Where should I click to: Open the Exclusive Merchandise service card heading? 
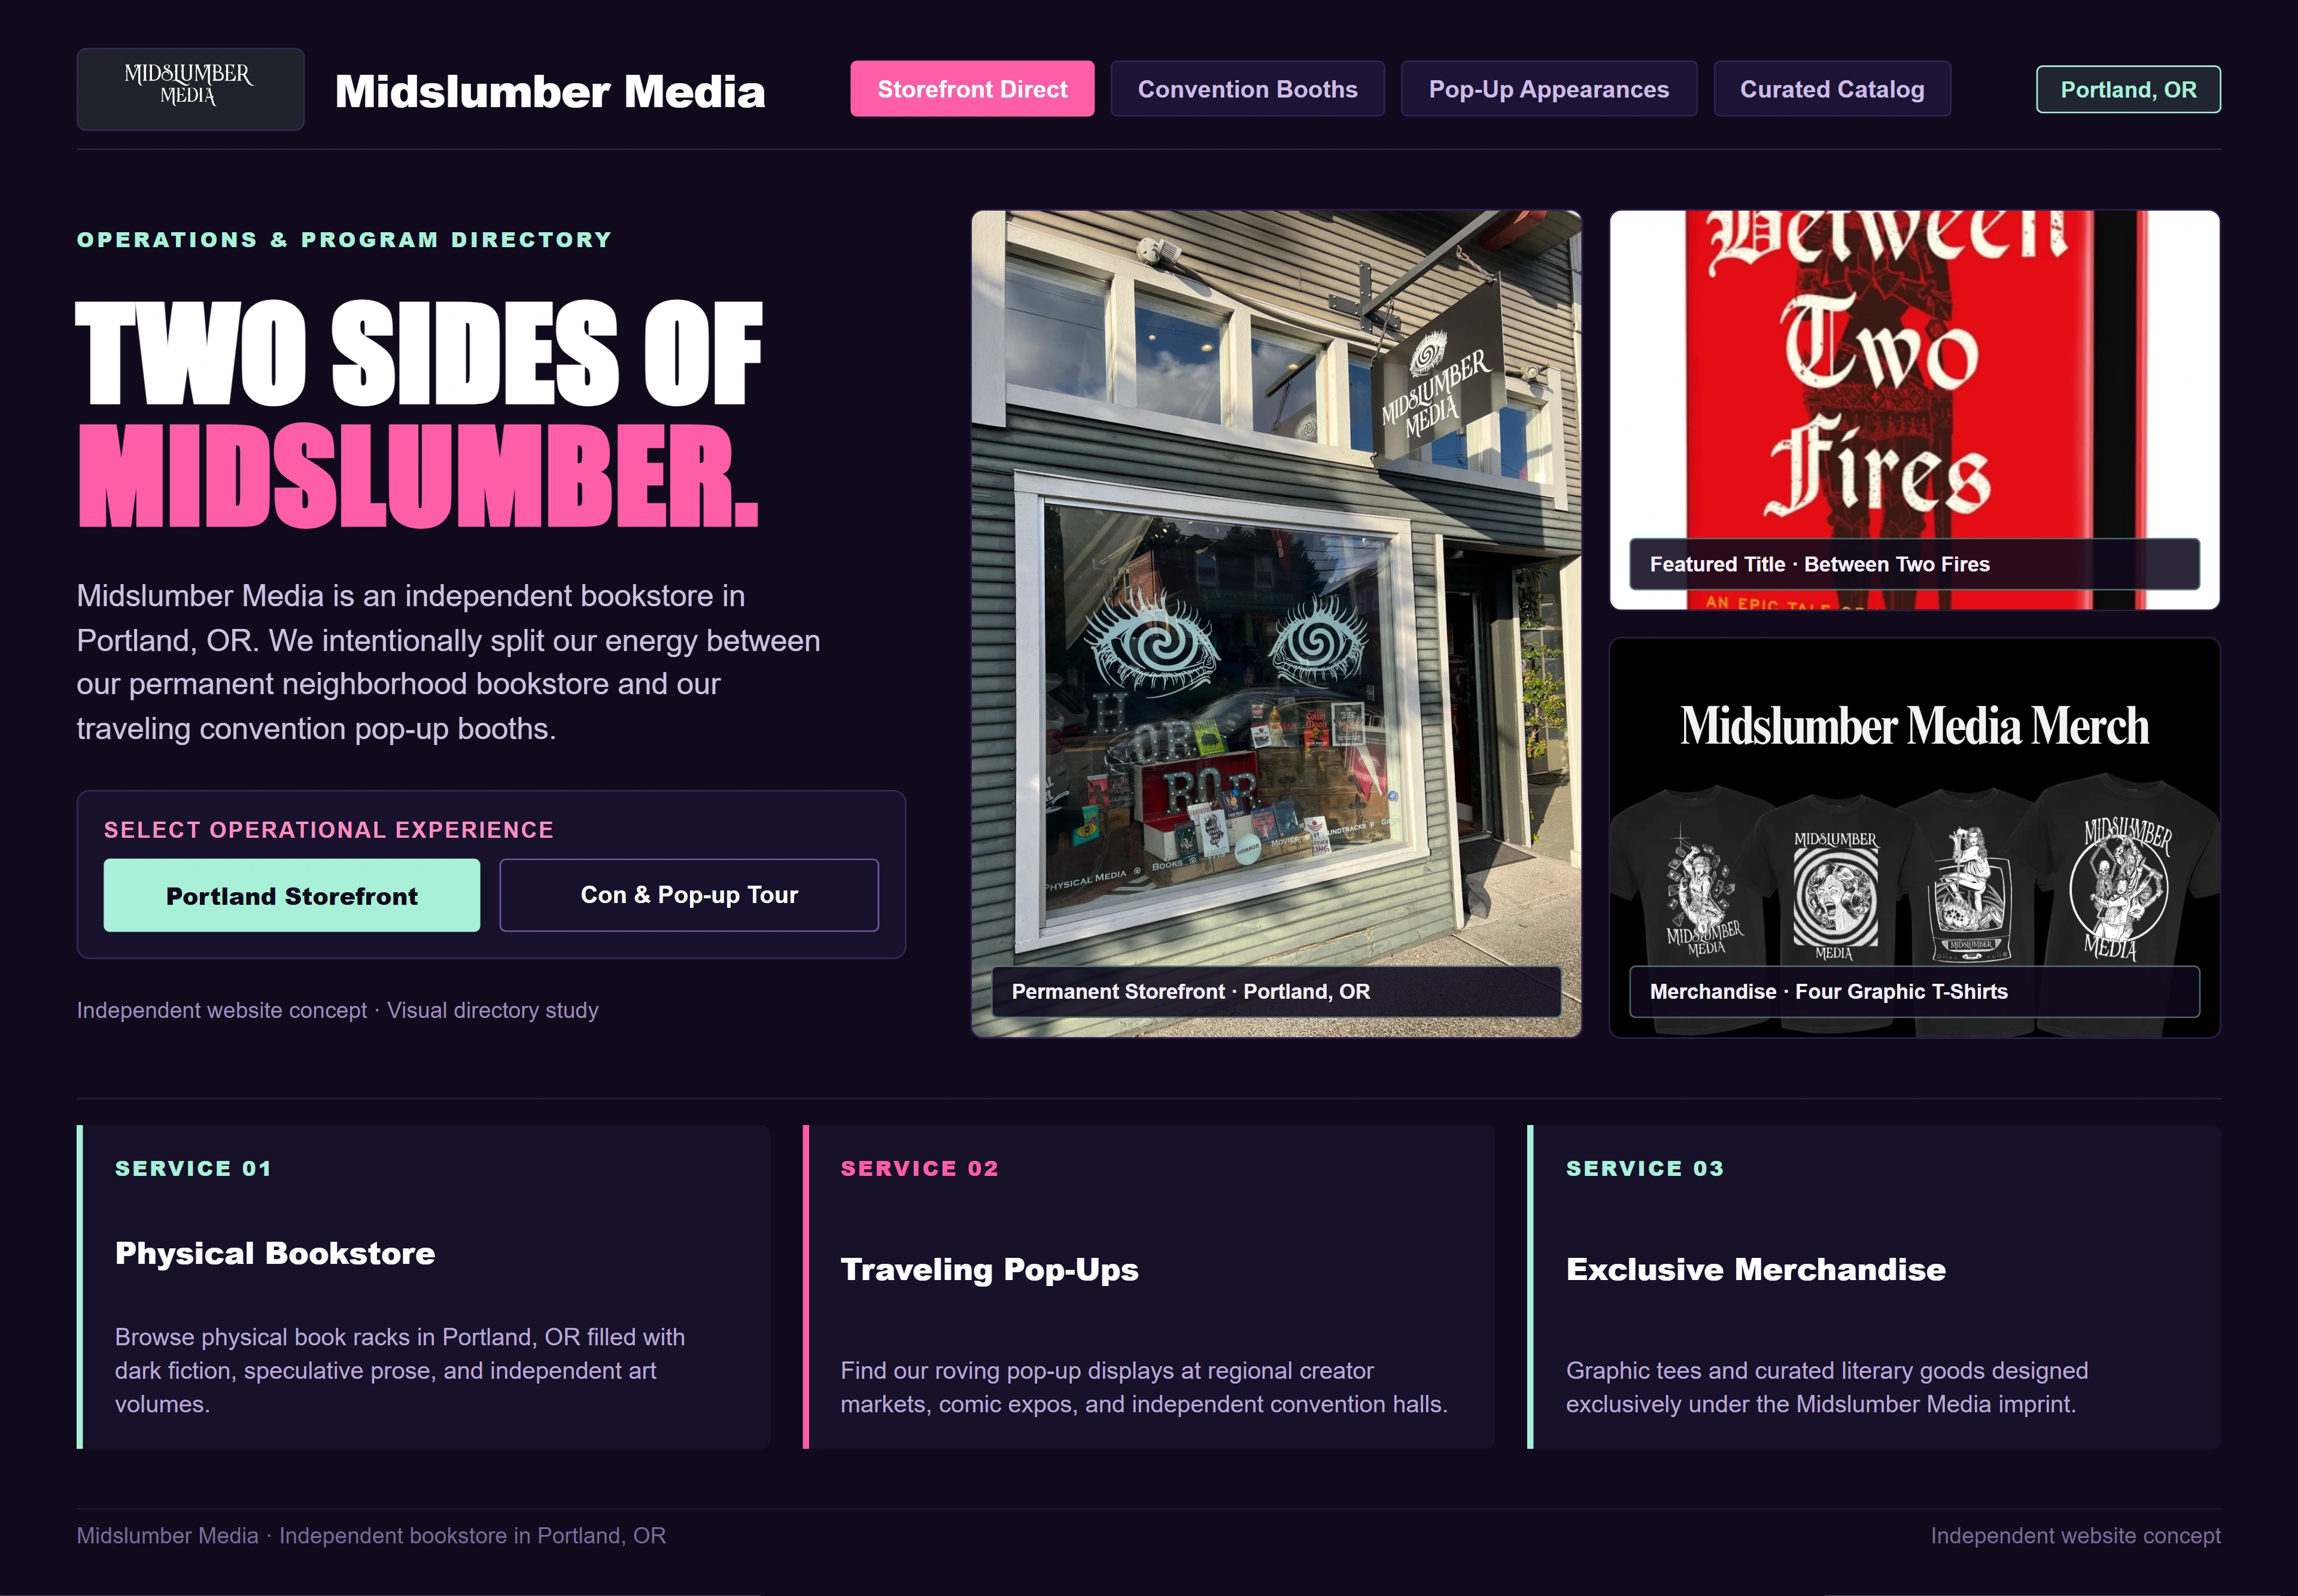pyautogui.click(x=1755, y=1269)
